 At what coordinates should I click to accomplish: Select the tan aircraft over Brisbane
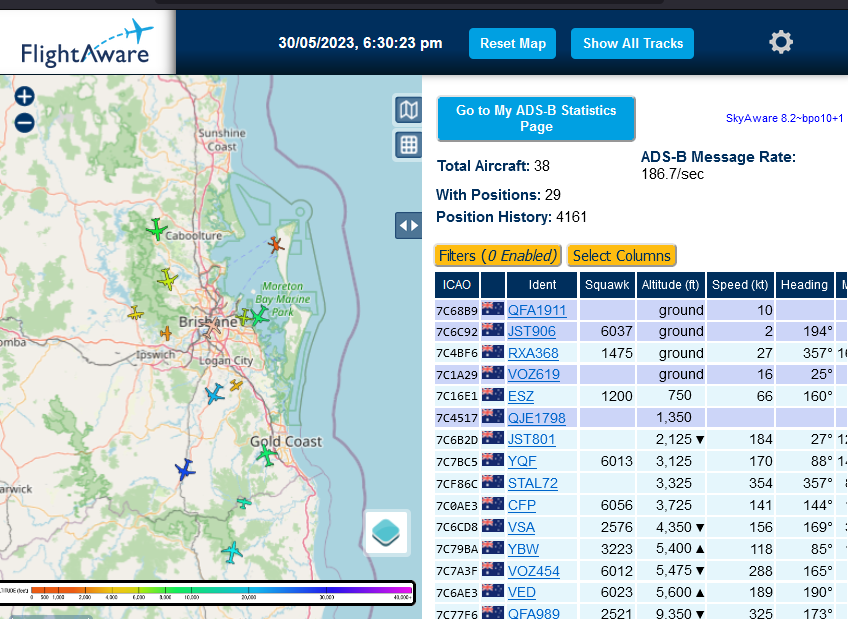212,328
